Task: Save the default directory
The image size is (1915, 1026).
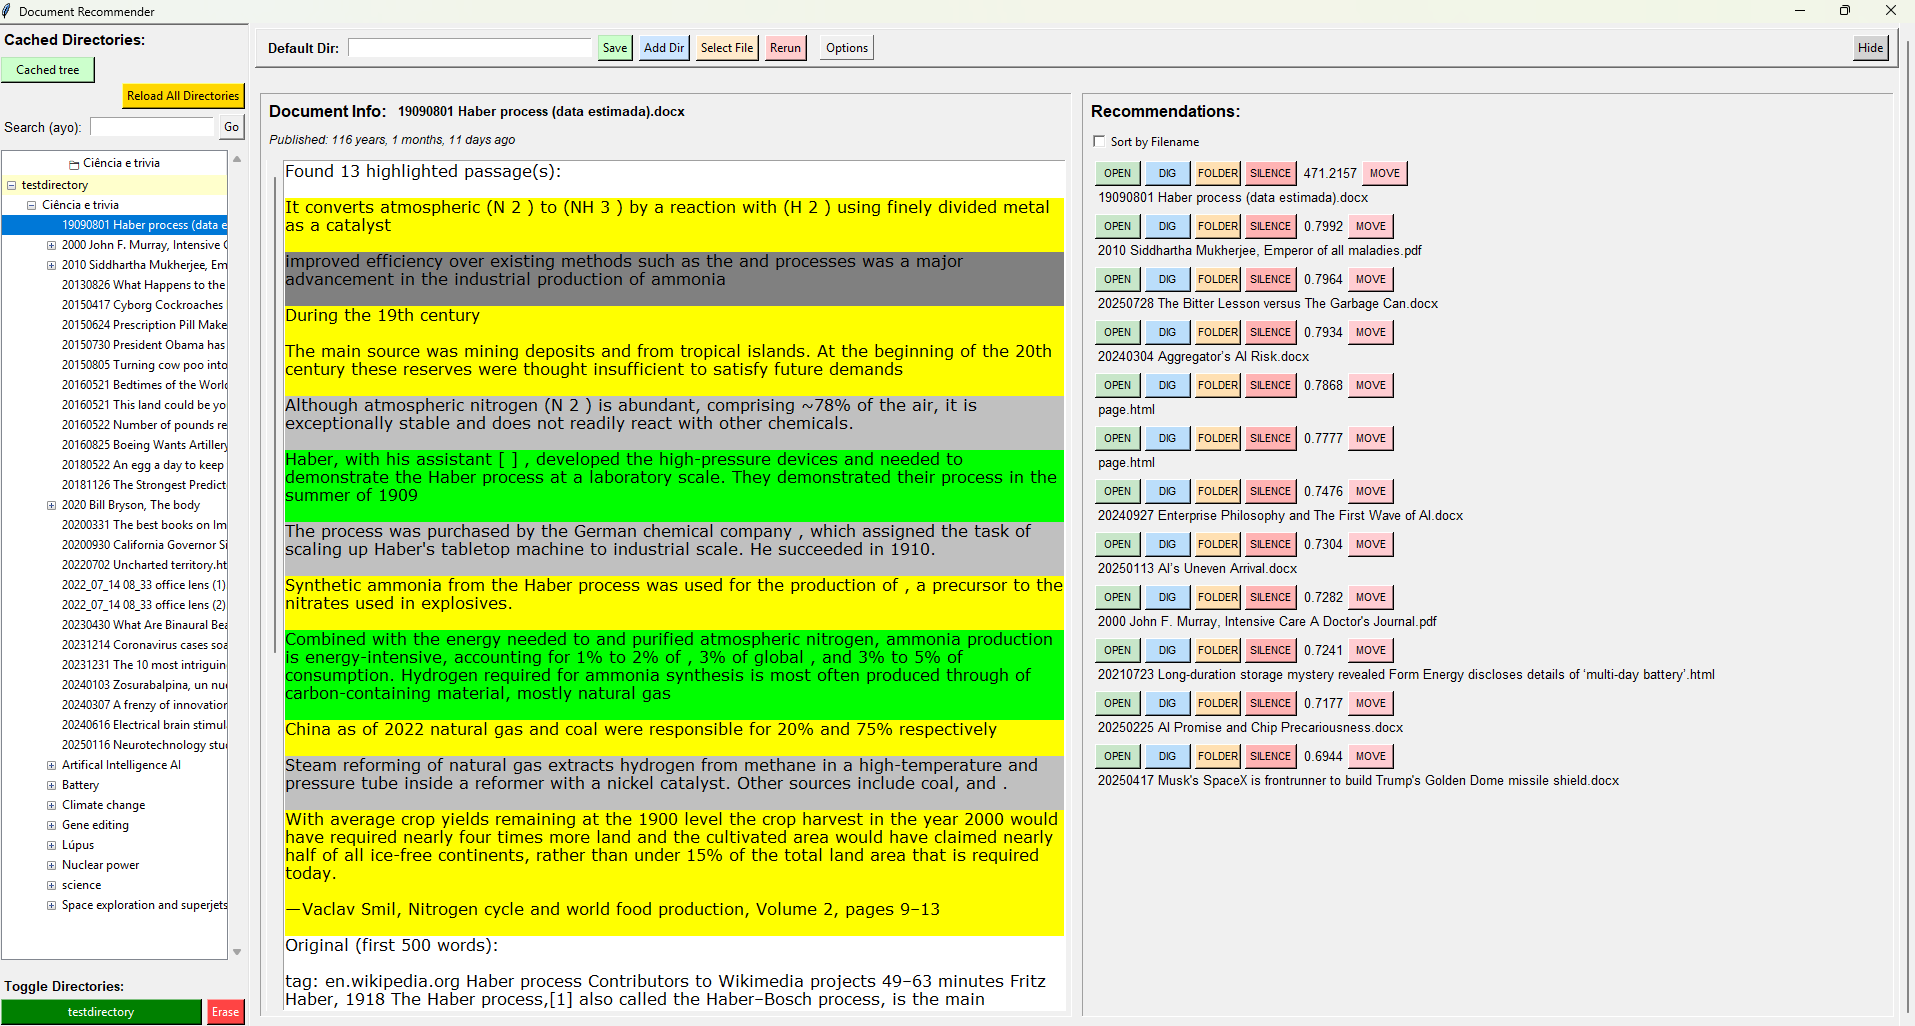Action: point(614,48)
